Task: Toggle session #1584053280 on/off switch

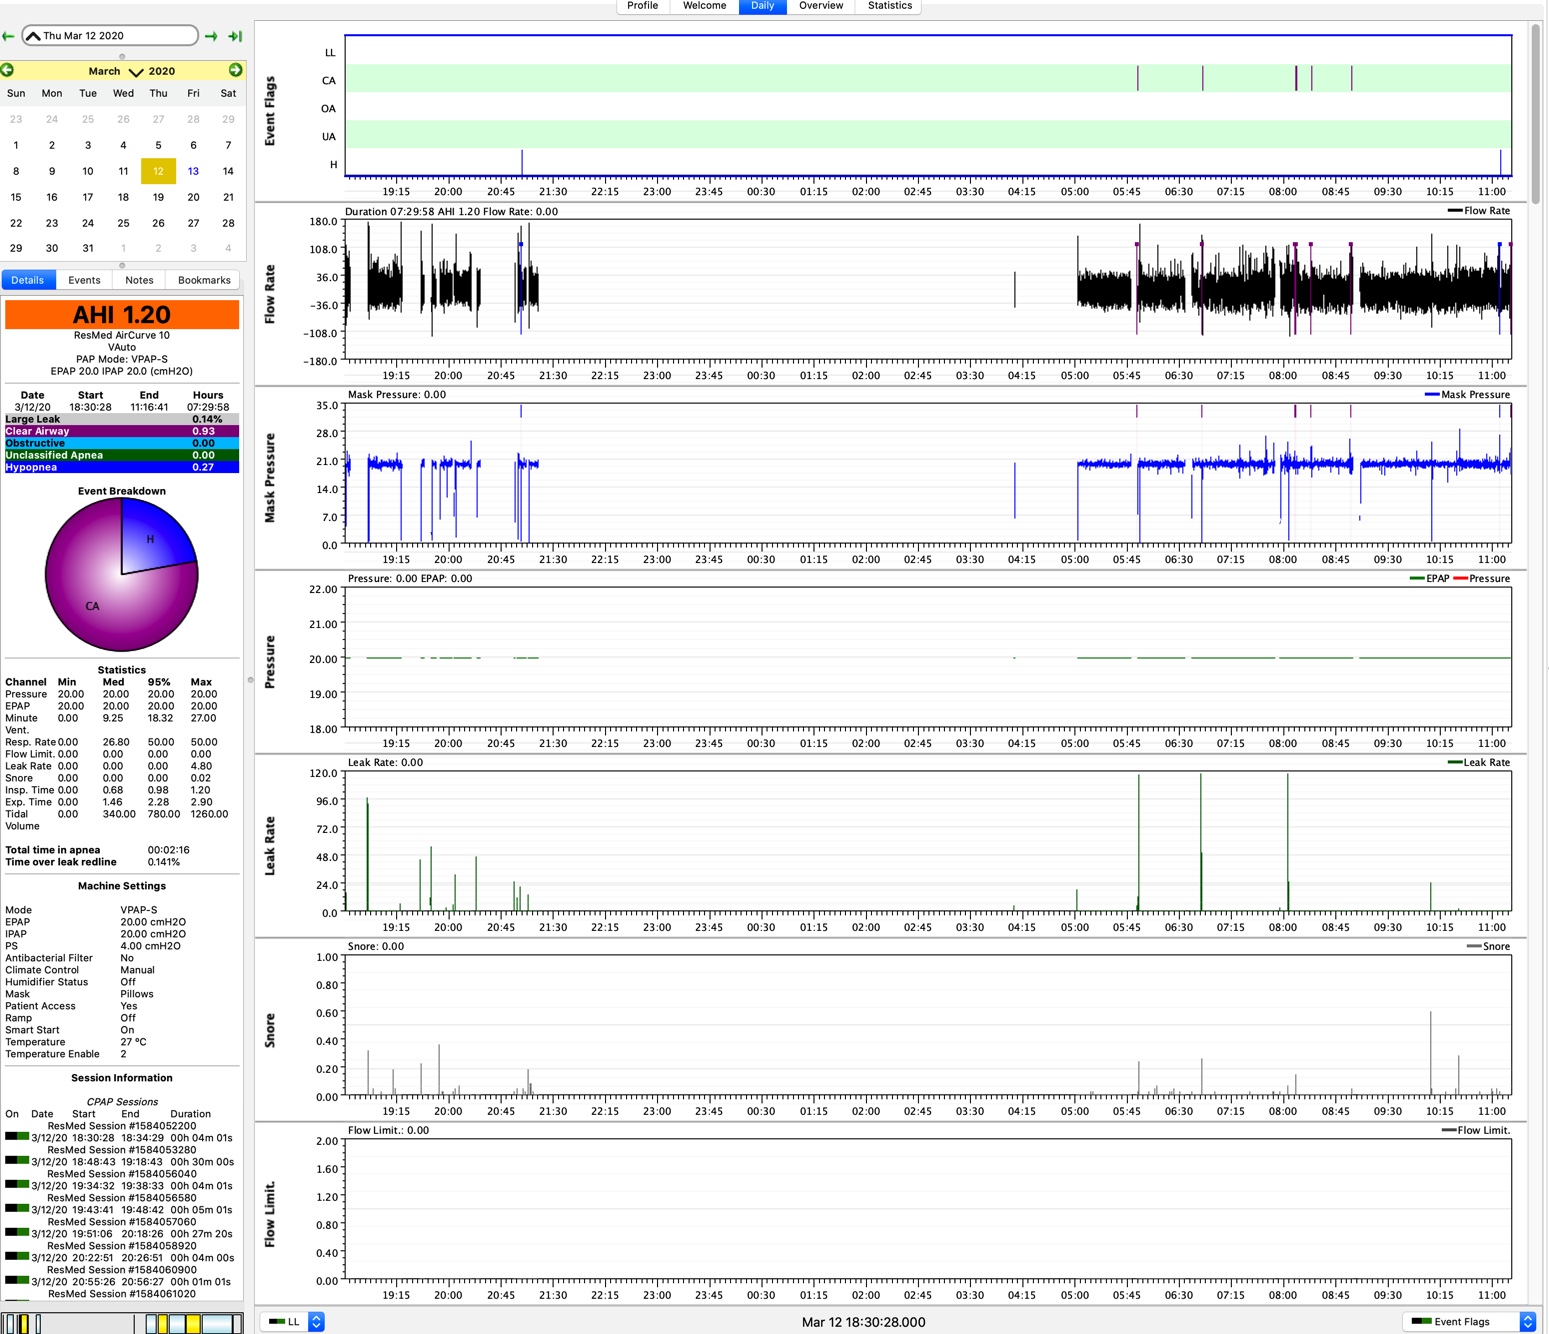Action: coord(17,1160)
